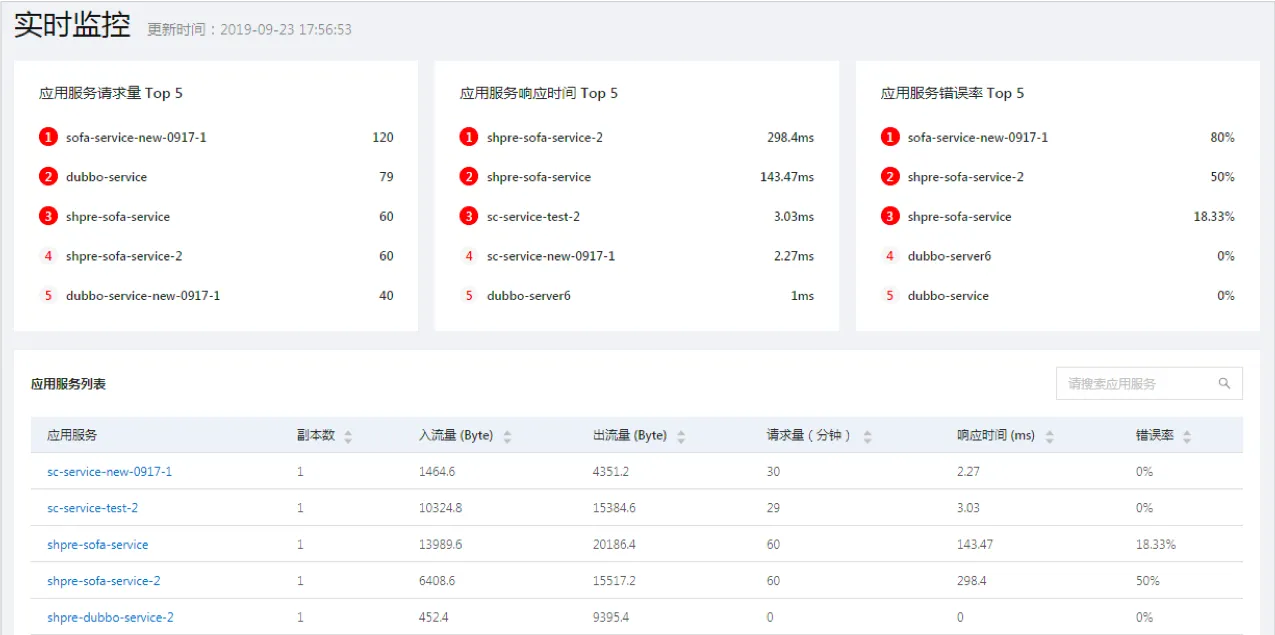1275x635 pixels.
Task: Select rank 1 badge in 错误率 Top 5
Action: point(890,137)
